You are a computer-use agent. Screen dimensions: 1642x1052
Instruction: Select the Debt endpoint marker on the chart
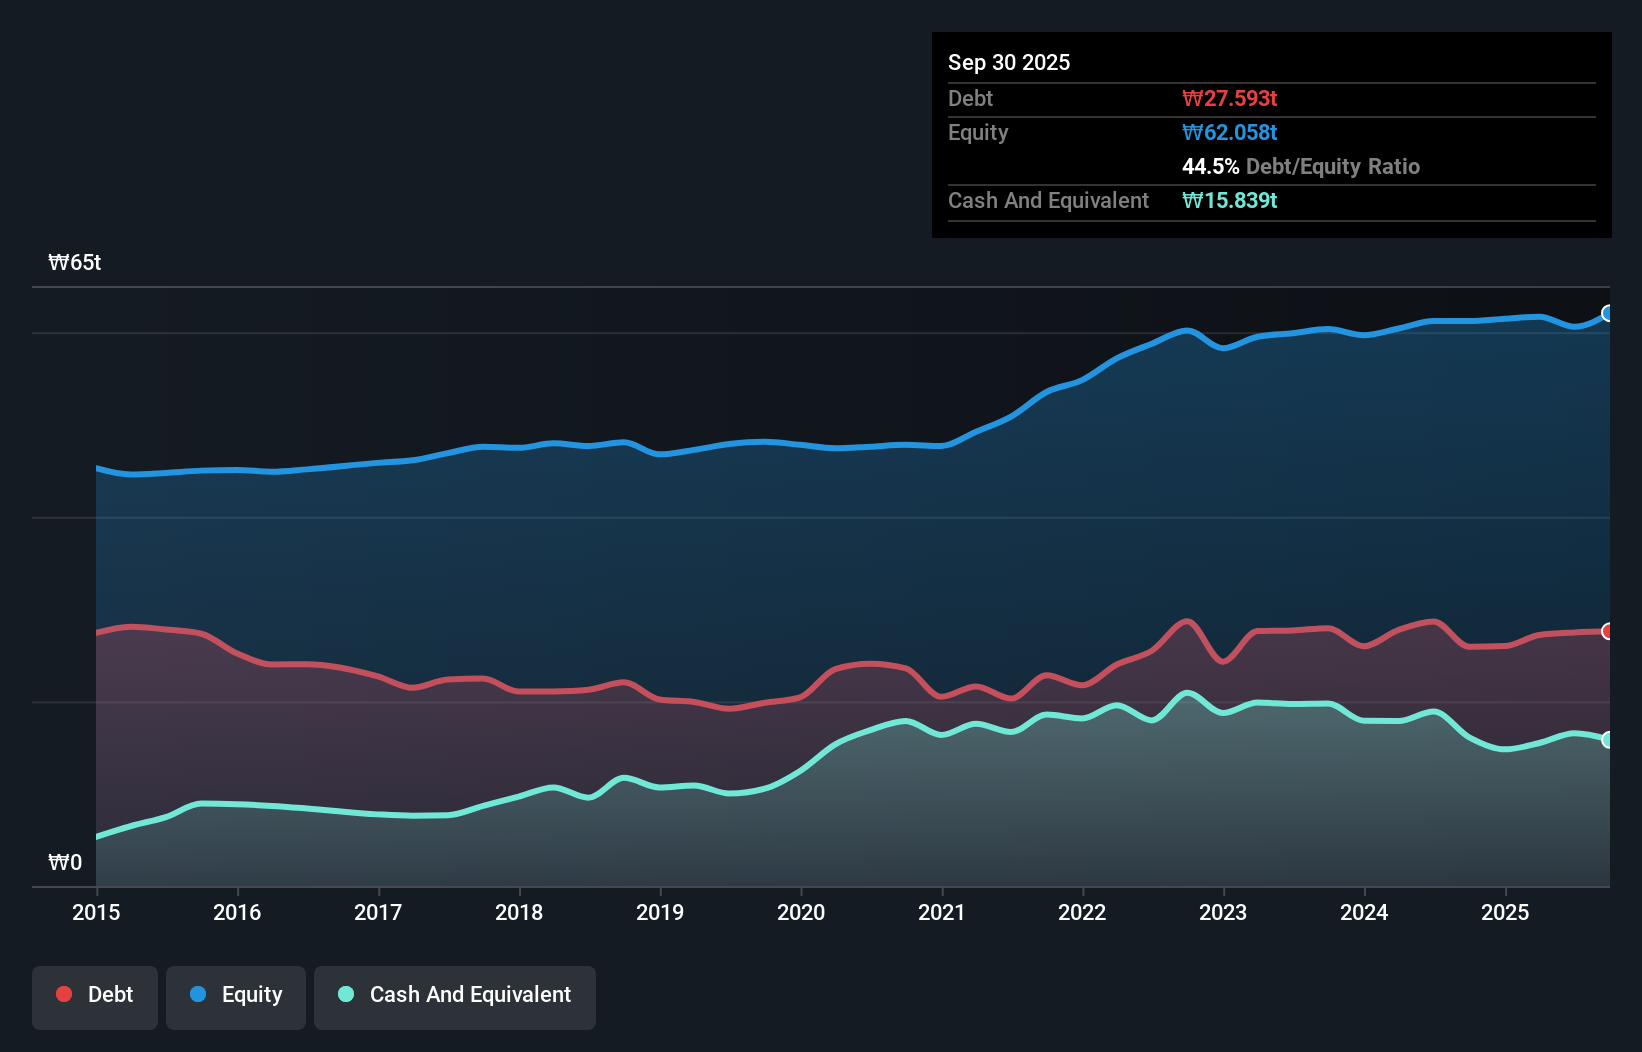pyautogui.click(x=1607, y=631)
